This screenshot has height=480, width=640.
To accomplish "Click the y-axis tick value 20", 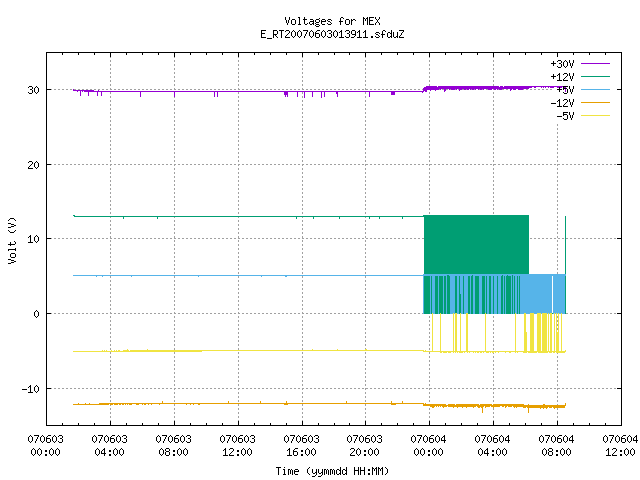I will (x=33, y=165).
